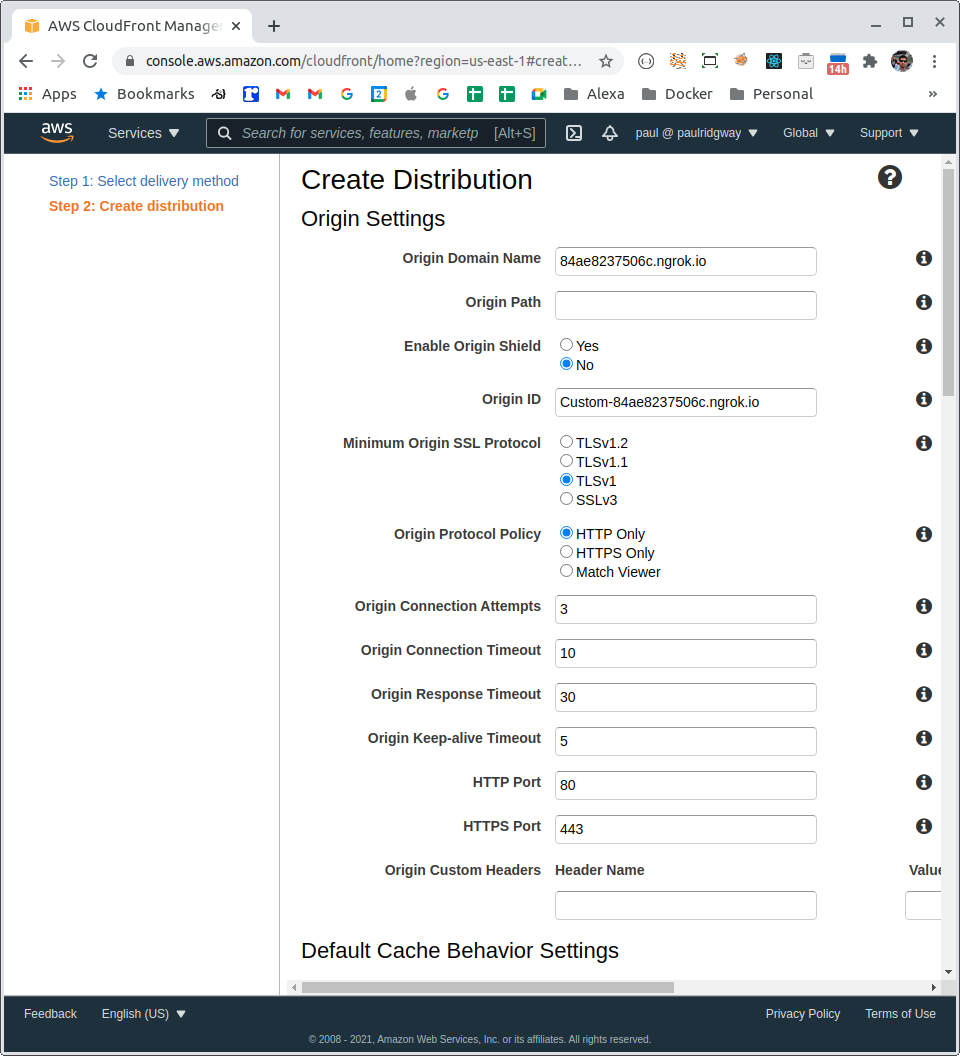
Task: Show info for Enable Origin Shield
Action: (x=924, y=346)
